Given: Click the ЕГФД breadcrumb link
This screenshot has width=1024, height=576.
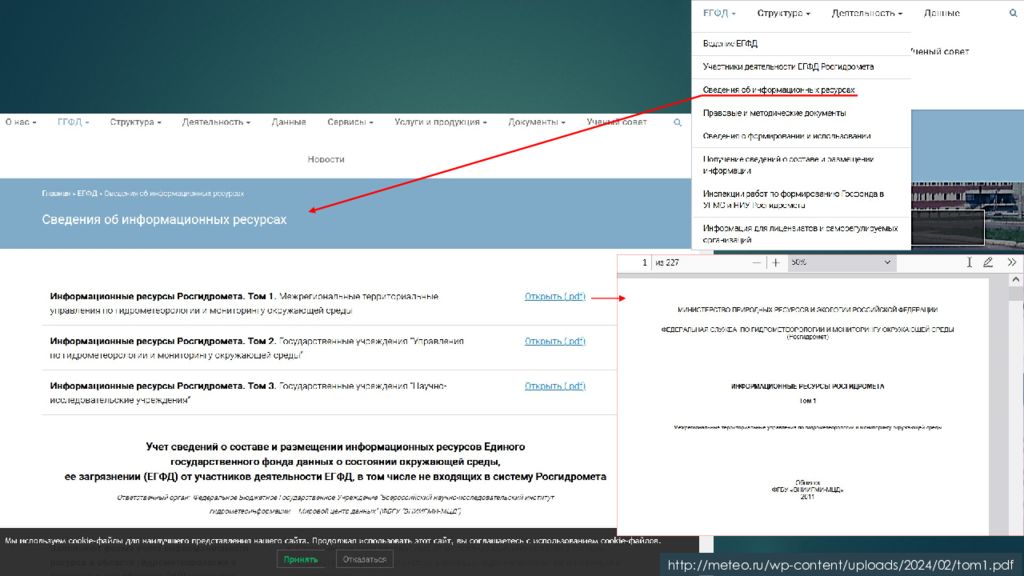Looking at the screenshot, I should coord(87,194).
